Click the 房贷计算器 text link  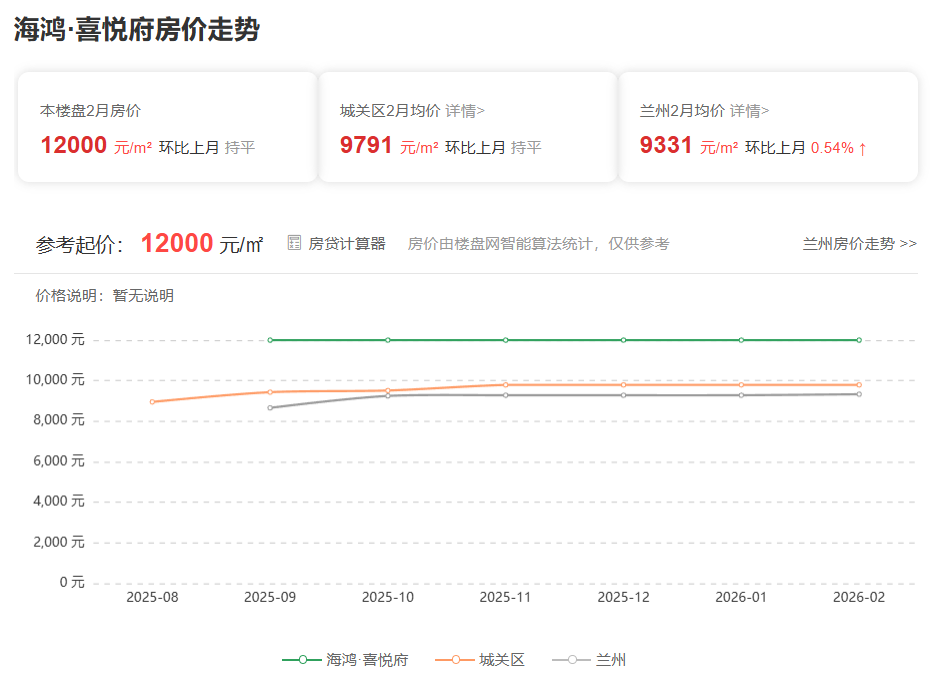(345, 243)
